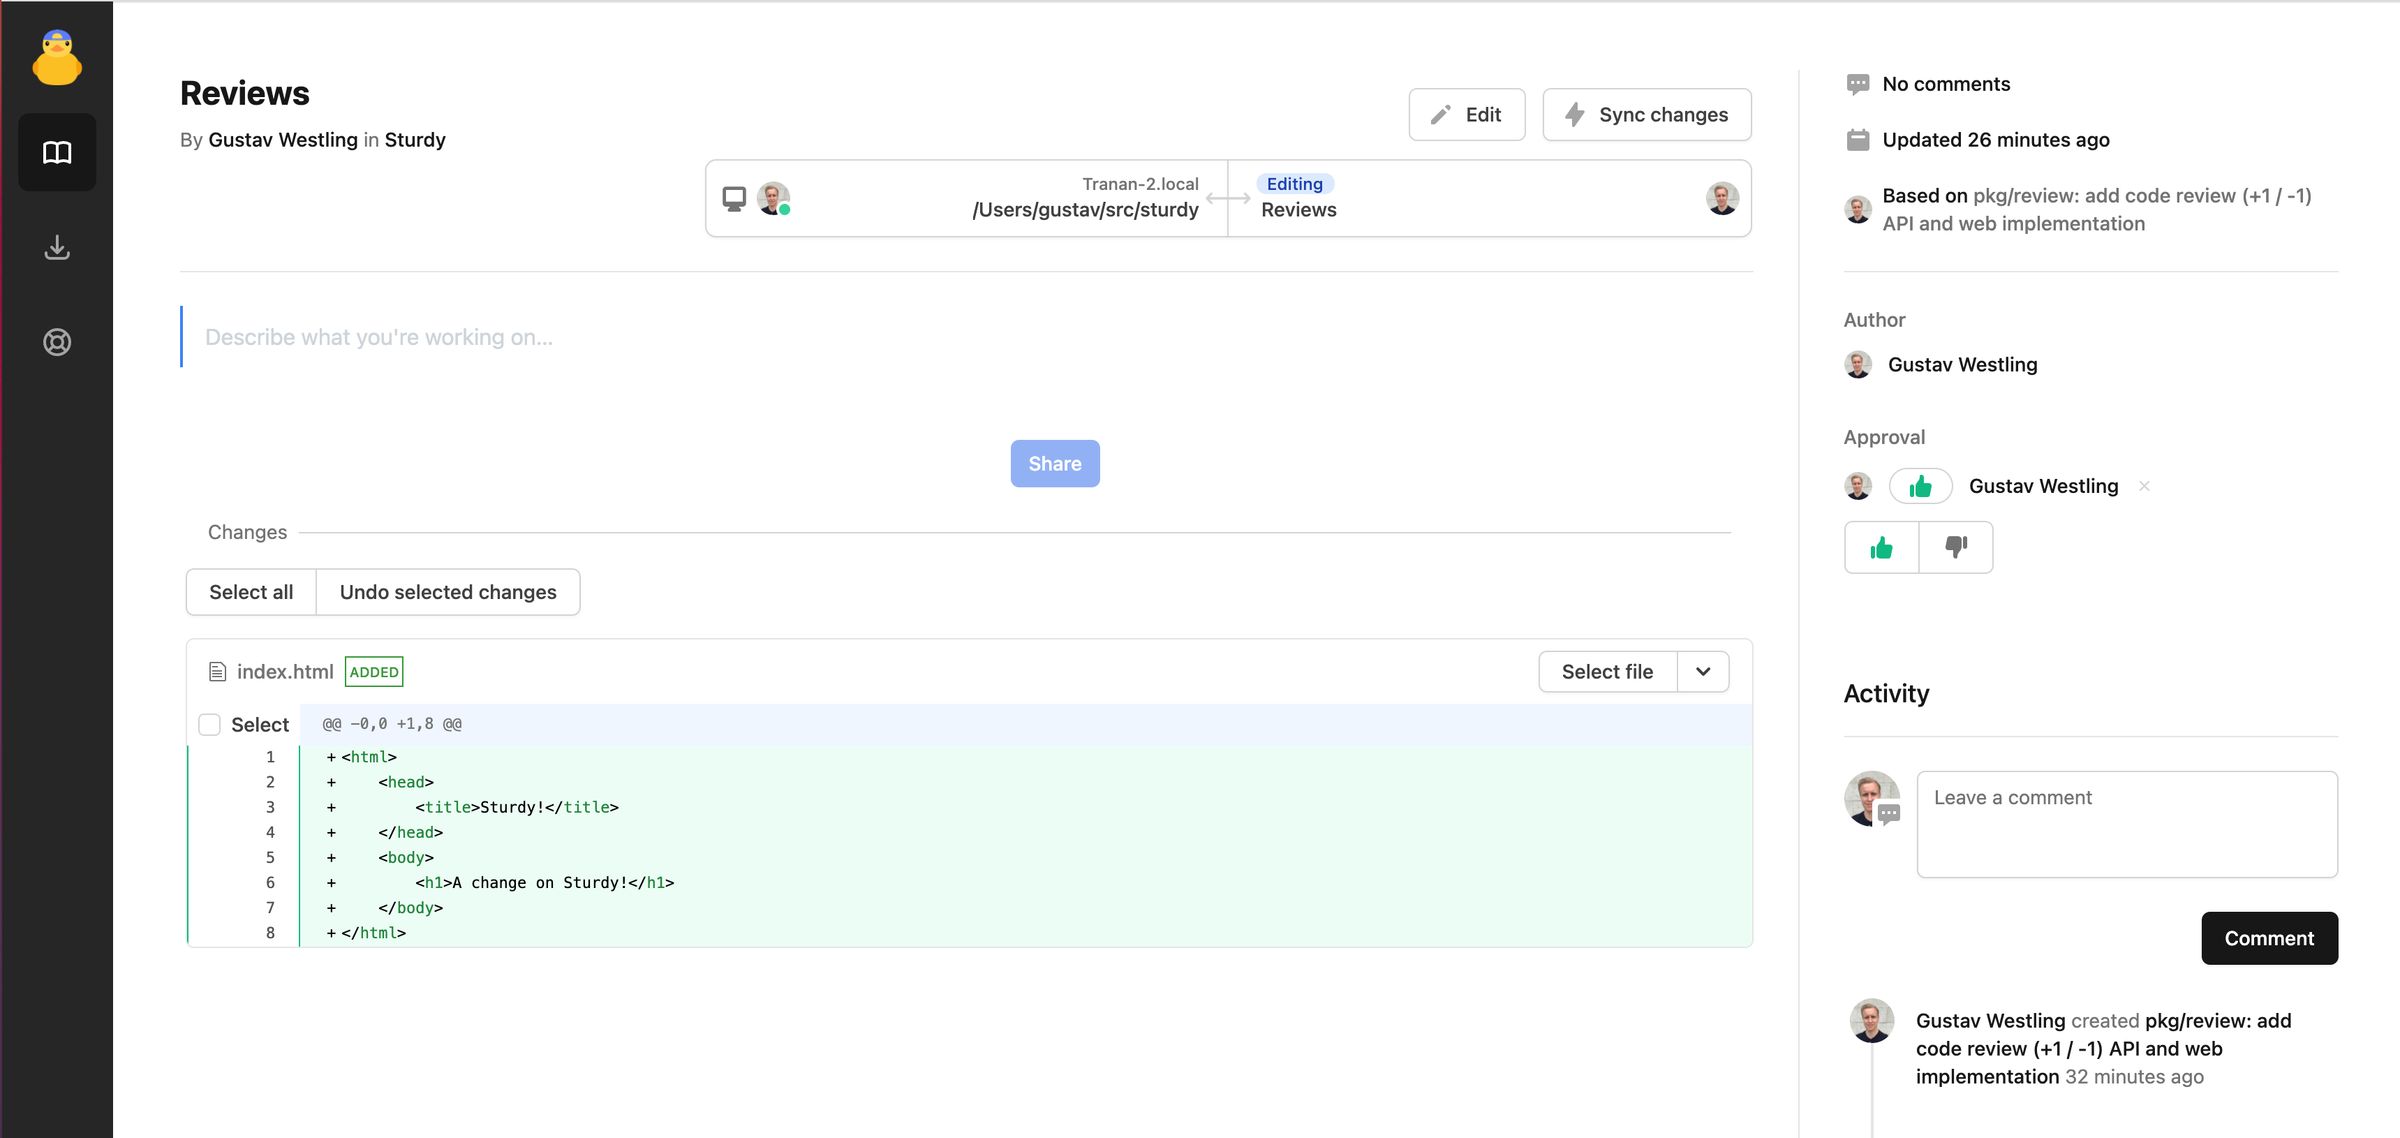Disapprove the change with the thumbs-down button

click(x=1956, y=547)
